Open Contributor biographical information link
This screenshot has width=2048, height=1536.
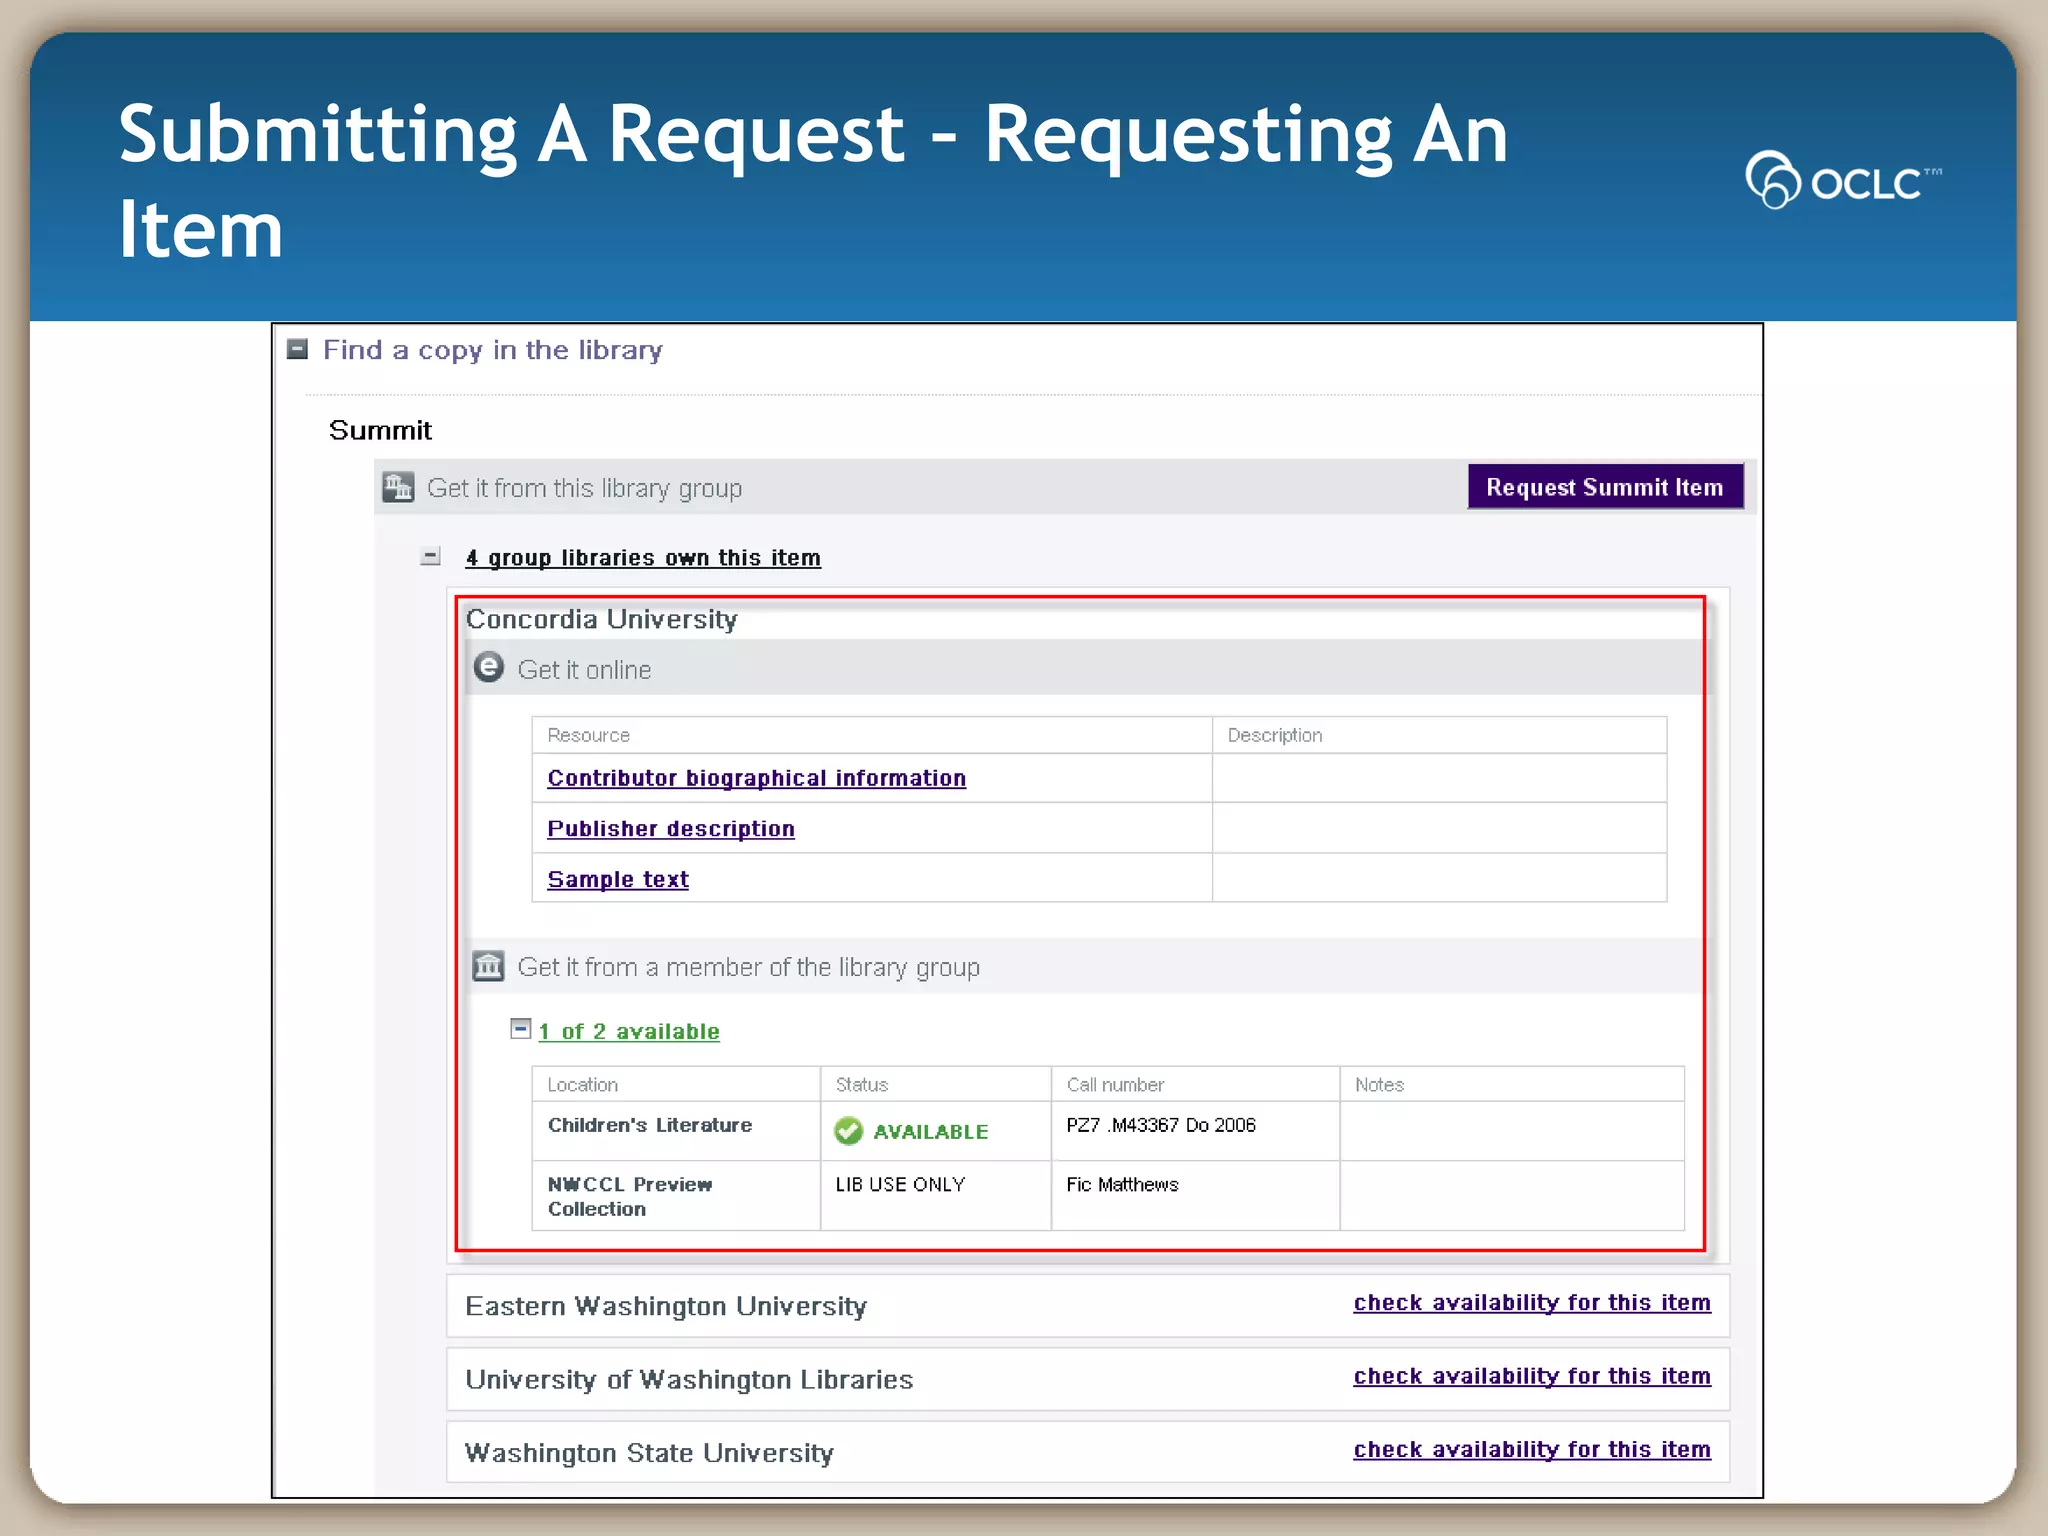[757, 778]
